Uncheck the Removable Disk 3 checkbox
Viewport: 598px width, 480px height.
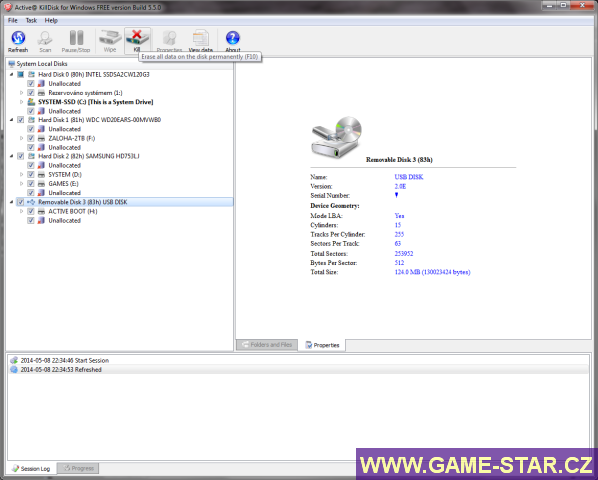coord(21,202)
